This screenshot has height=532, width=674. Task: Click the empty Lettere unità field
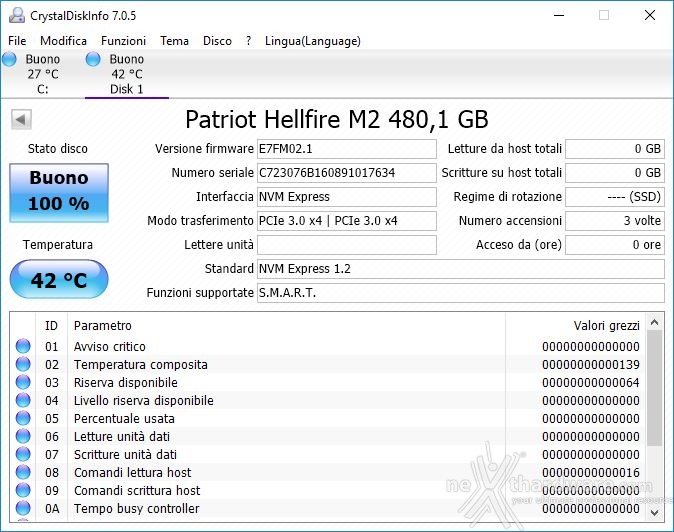click(346, 245)
